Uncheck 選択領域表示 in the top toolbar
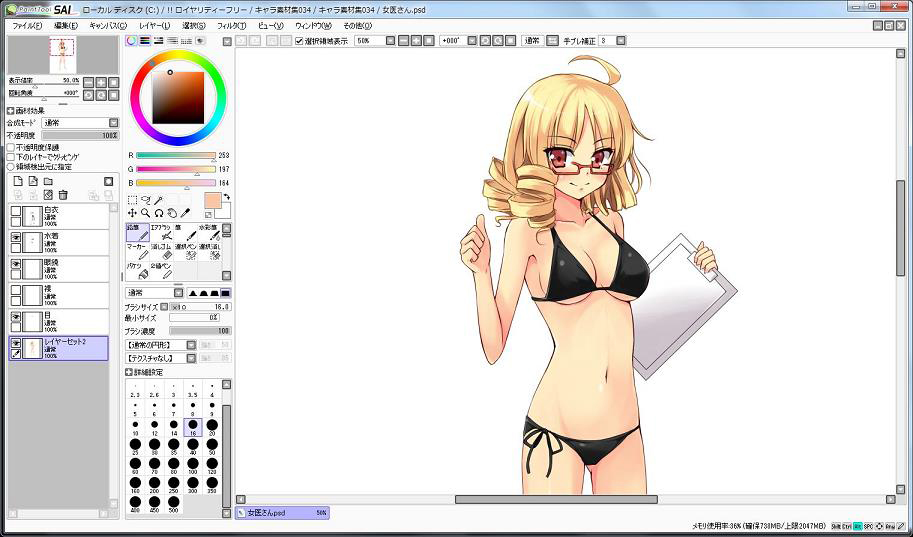Viewport: 913px width, 537px height. [x=299, y=41]
